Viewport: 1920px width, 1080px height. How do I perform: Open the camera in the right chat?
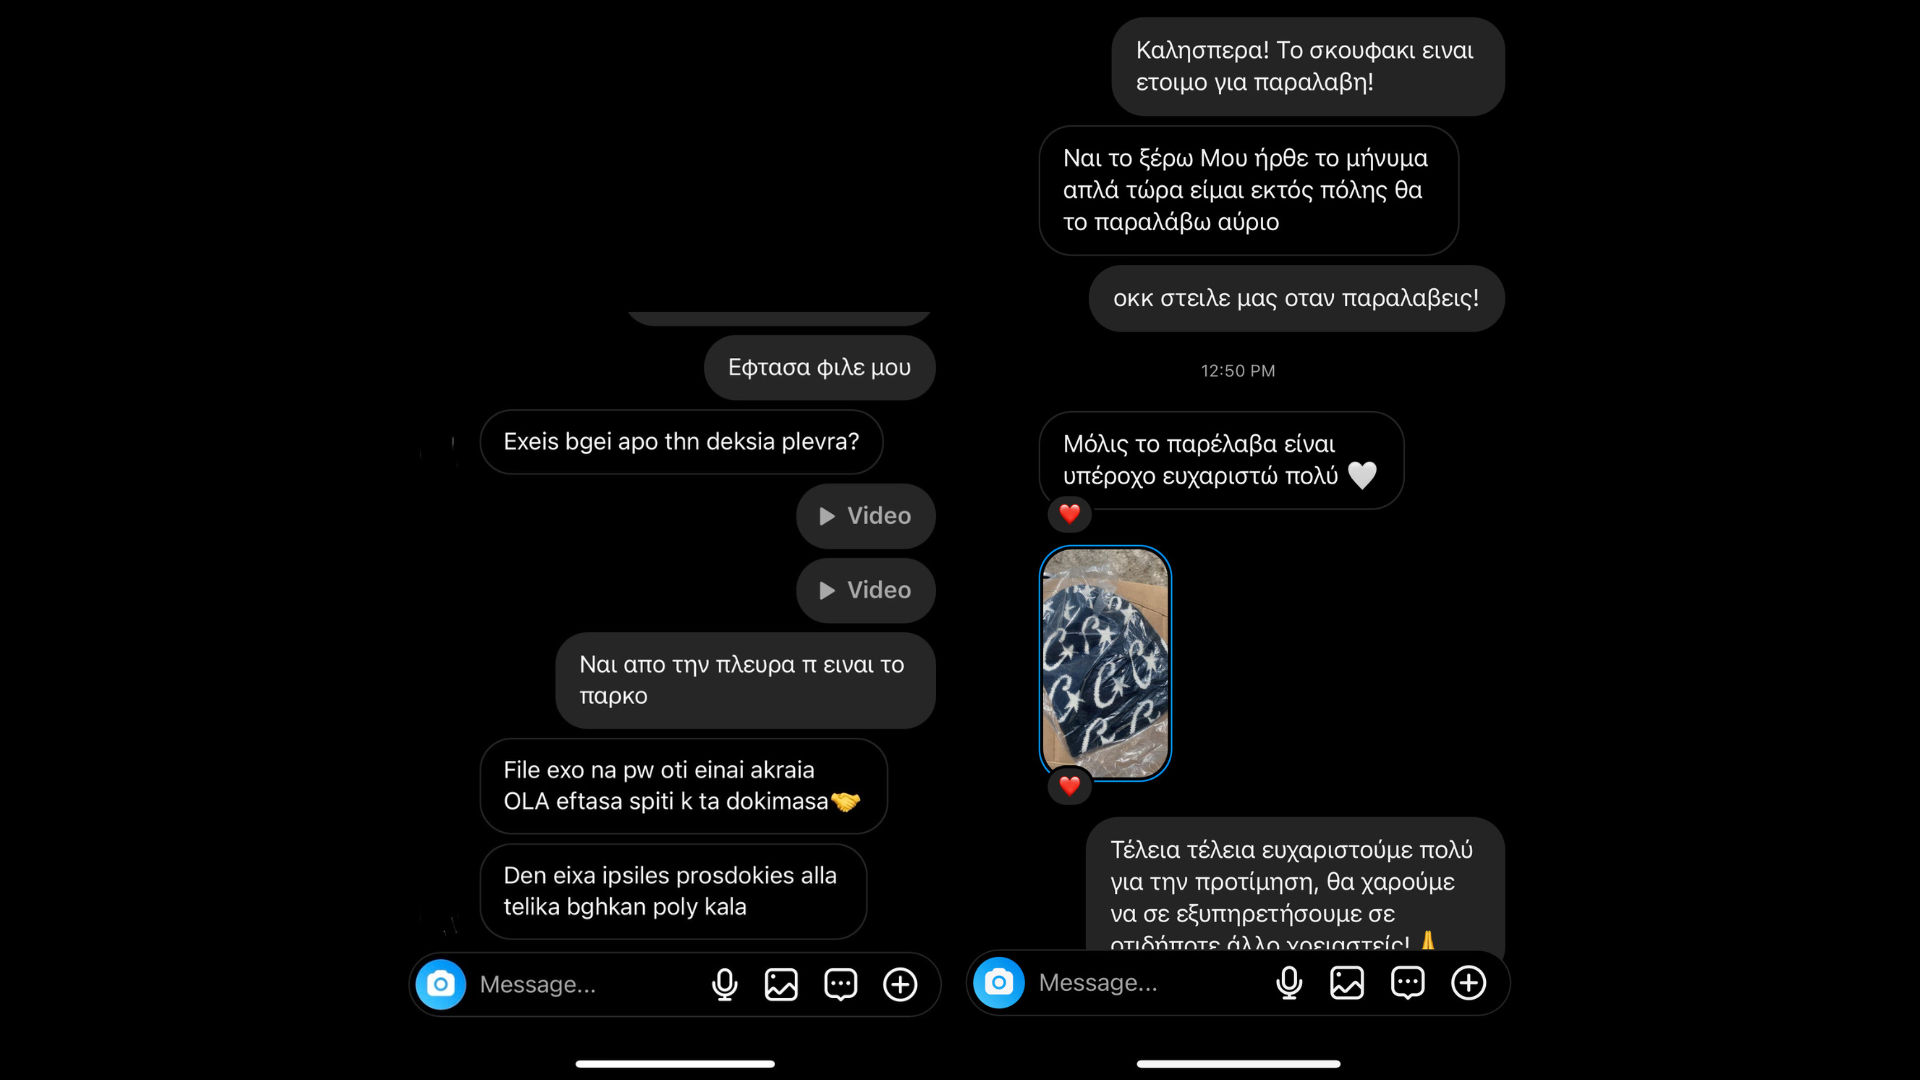pos(999,983)
